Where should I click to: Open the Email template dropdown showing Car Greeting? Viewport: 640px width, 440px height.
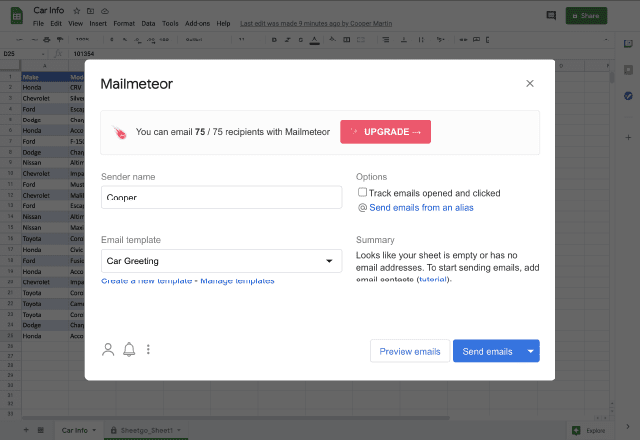221,261
